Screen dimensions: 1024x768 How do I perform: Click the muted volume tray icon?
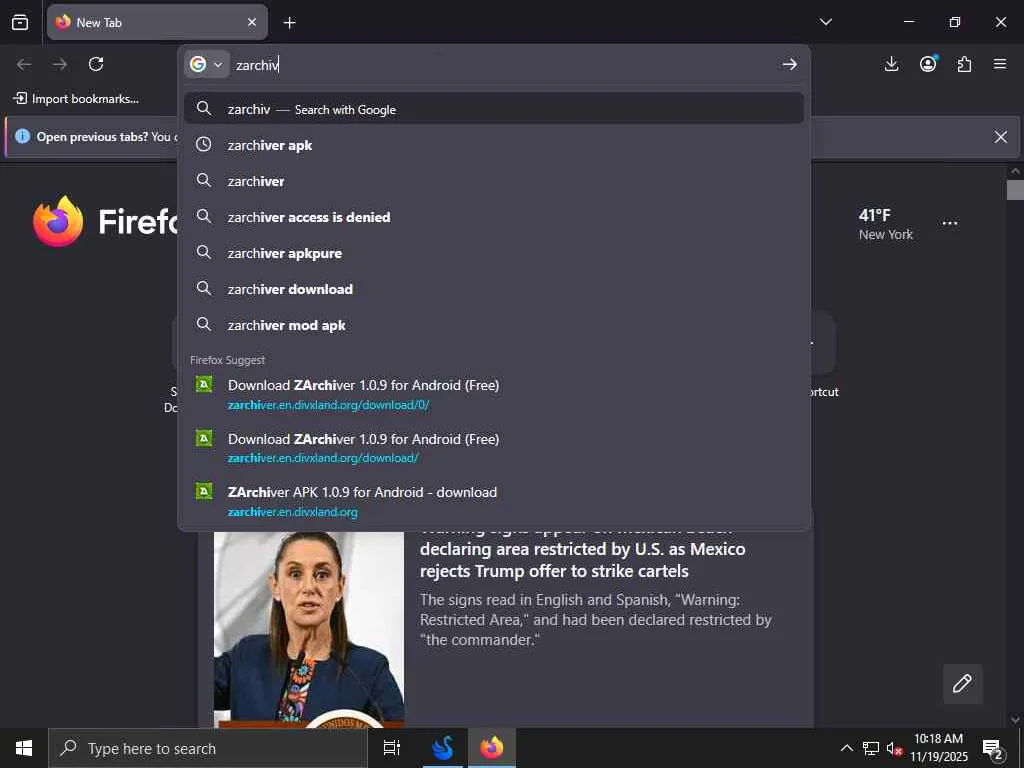[894, 748]
